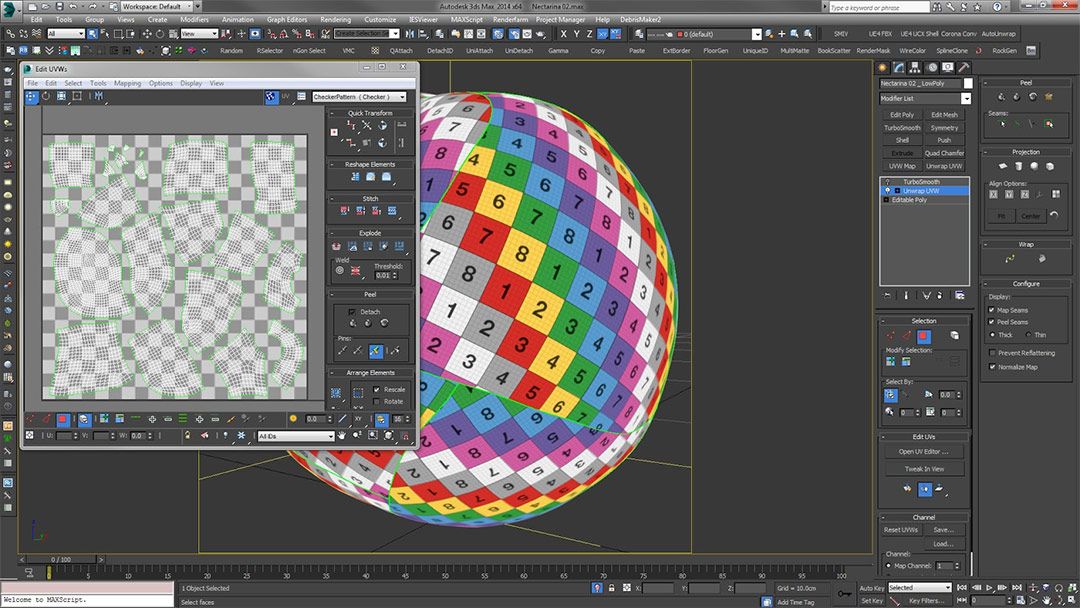
Task: Enable Prevent Reflattening checkbox
Action: (x=992, y=353)
